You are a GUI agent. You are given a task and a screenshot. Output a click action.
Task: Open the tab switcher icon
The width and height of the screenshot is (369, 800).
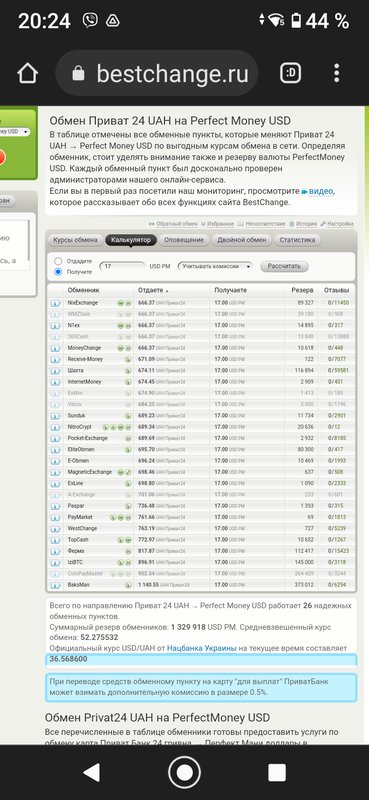(x=290, y=74)
